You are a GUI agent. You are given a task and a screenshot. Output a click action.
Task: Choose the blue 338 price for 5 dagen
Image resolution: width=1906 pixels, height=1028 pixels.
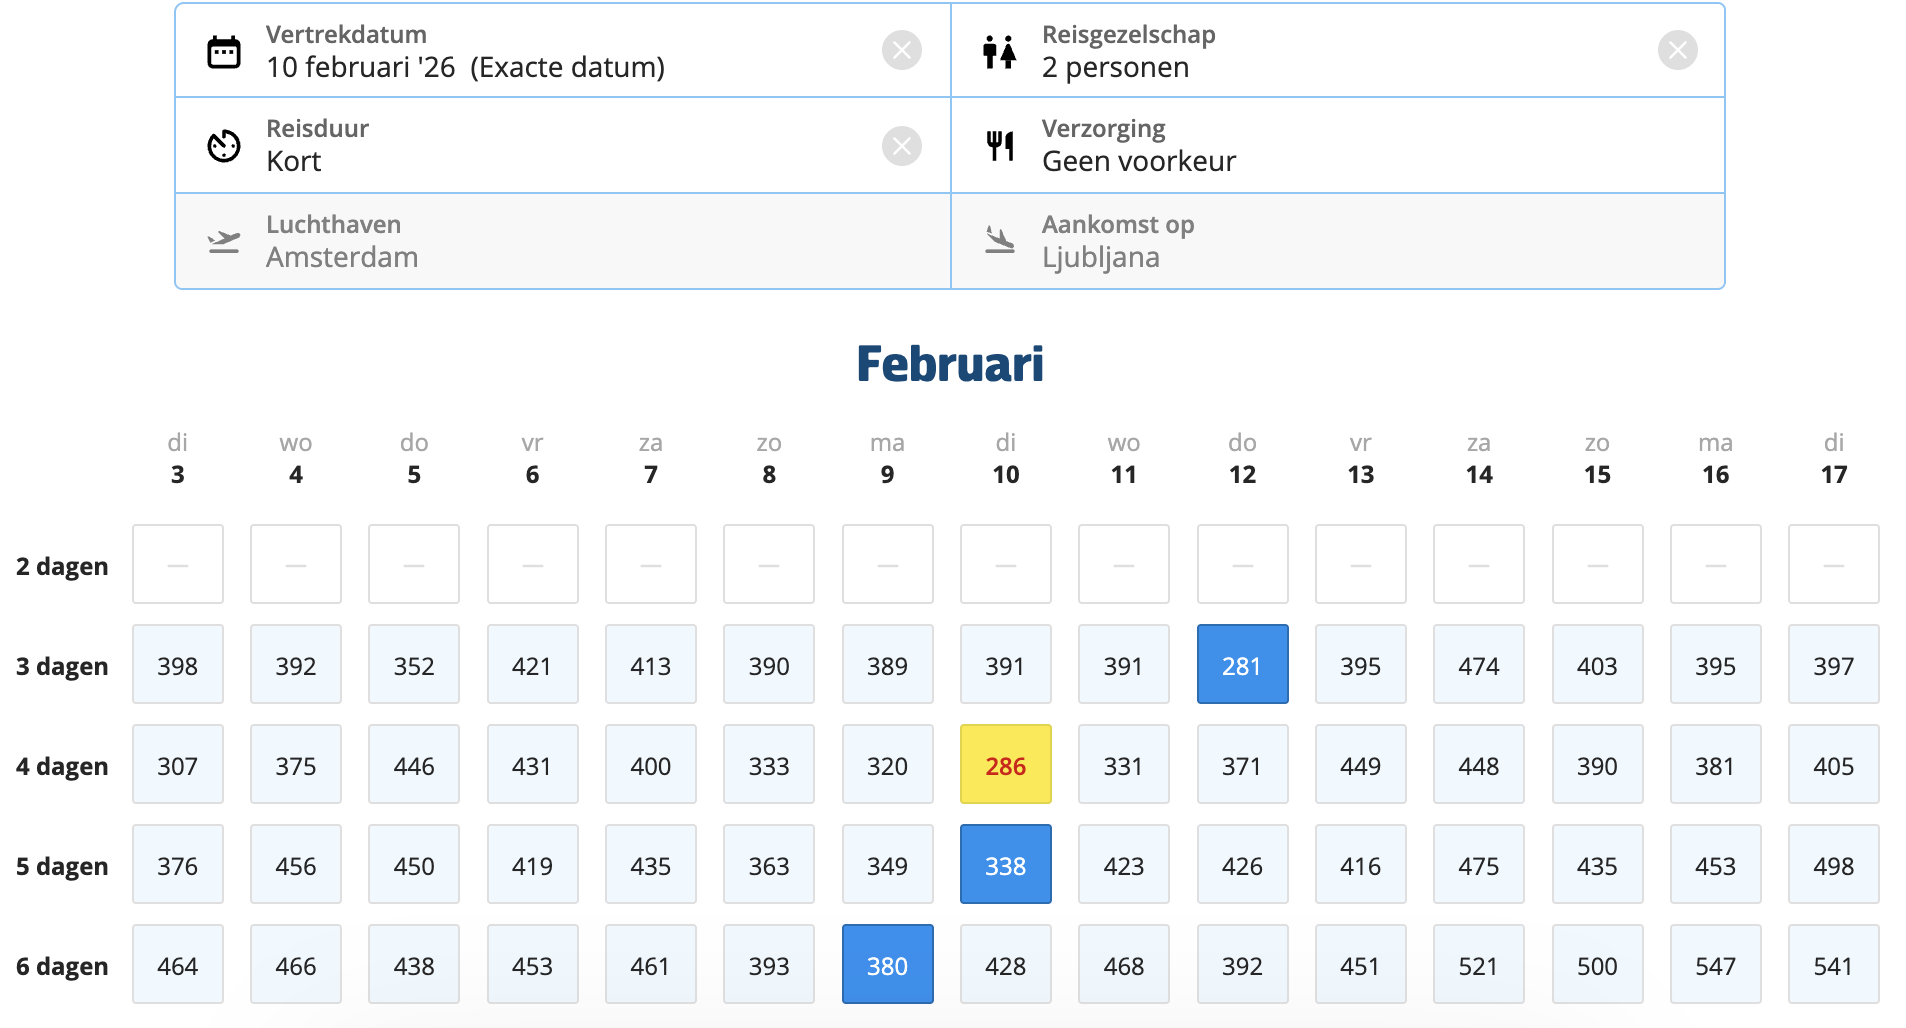click(x=1005, y=865)
